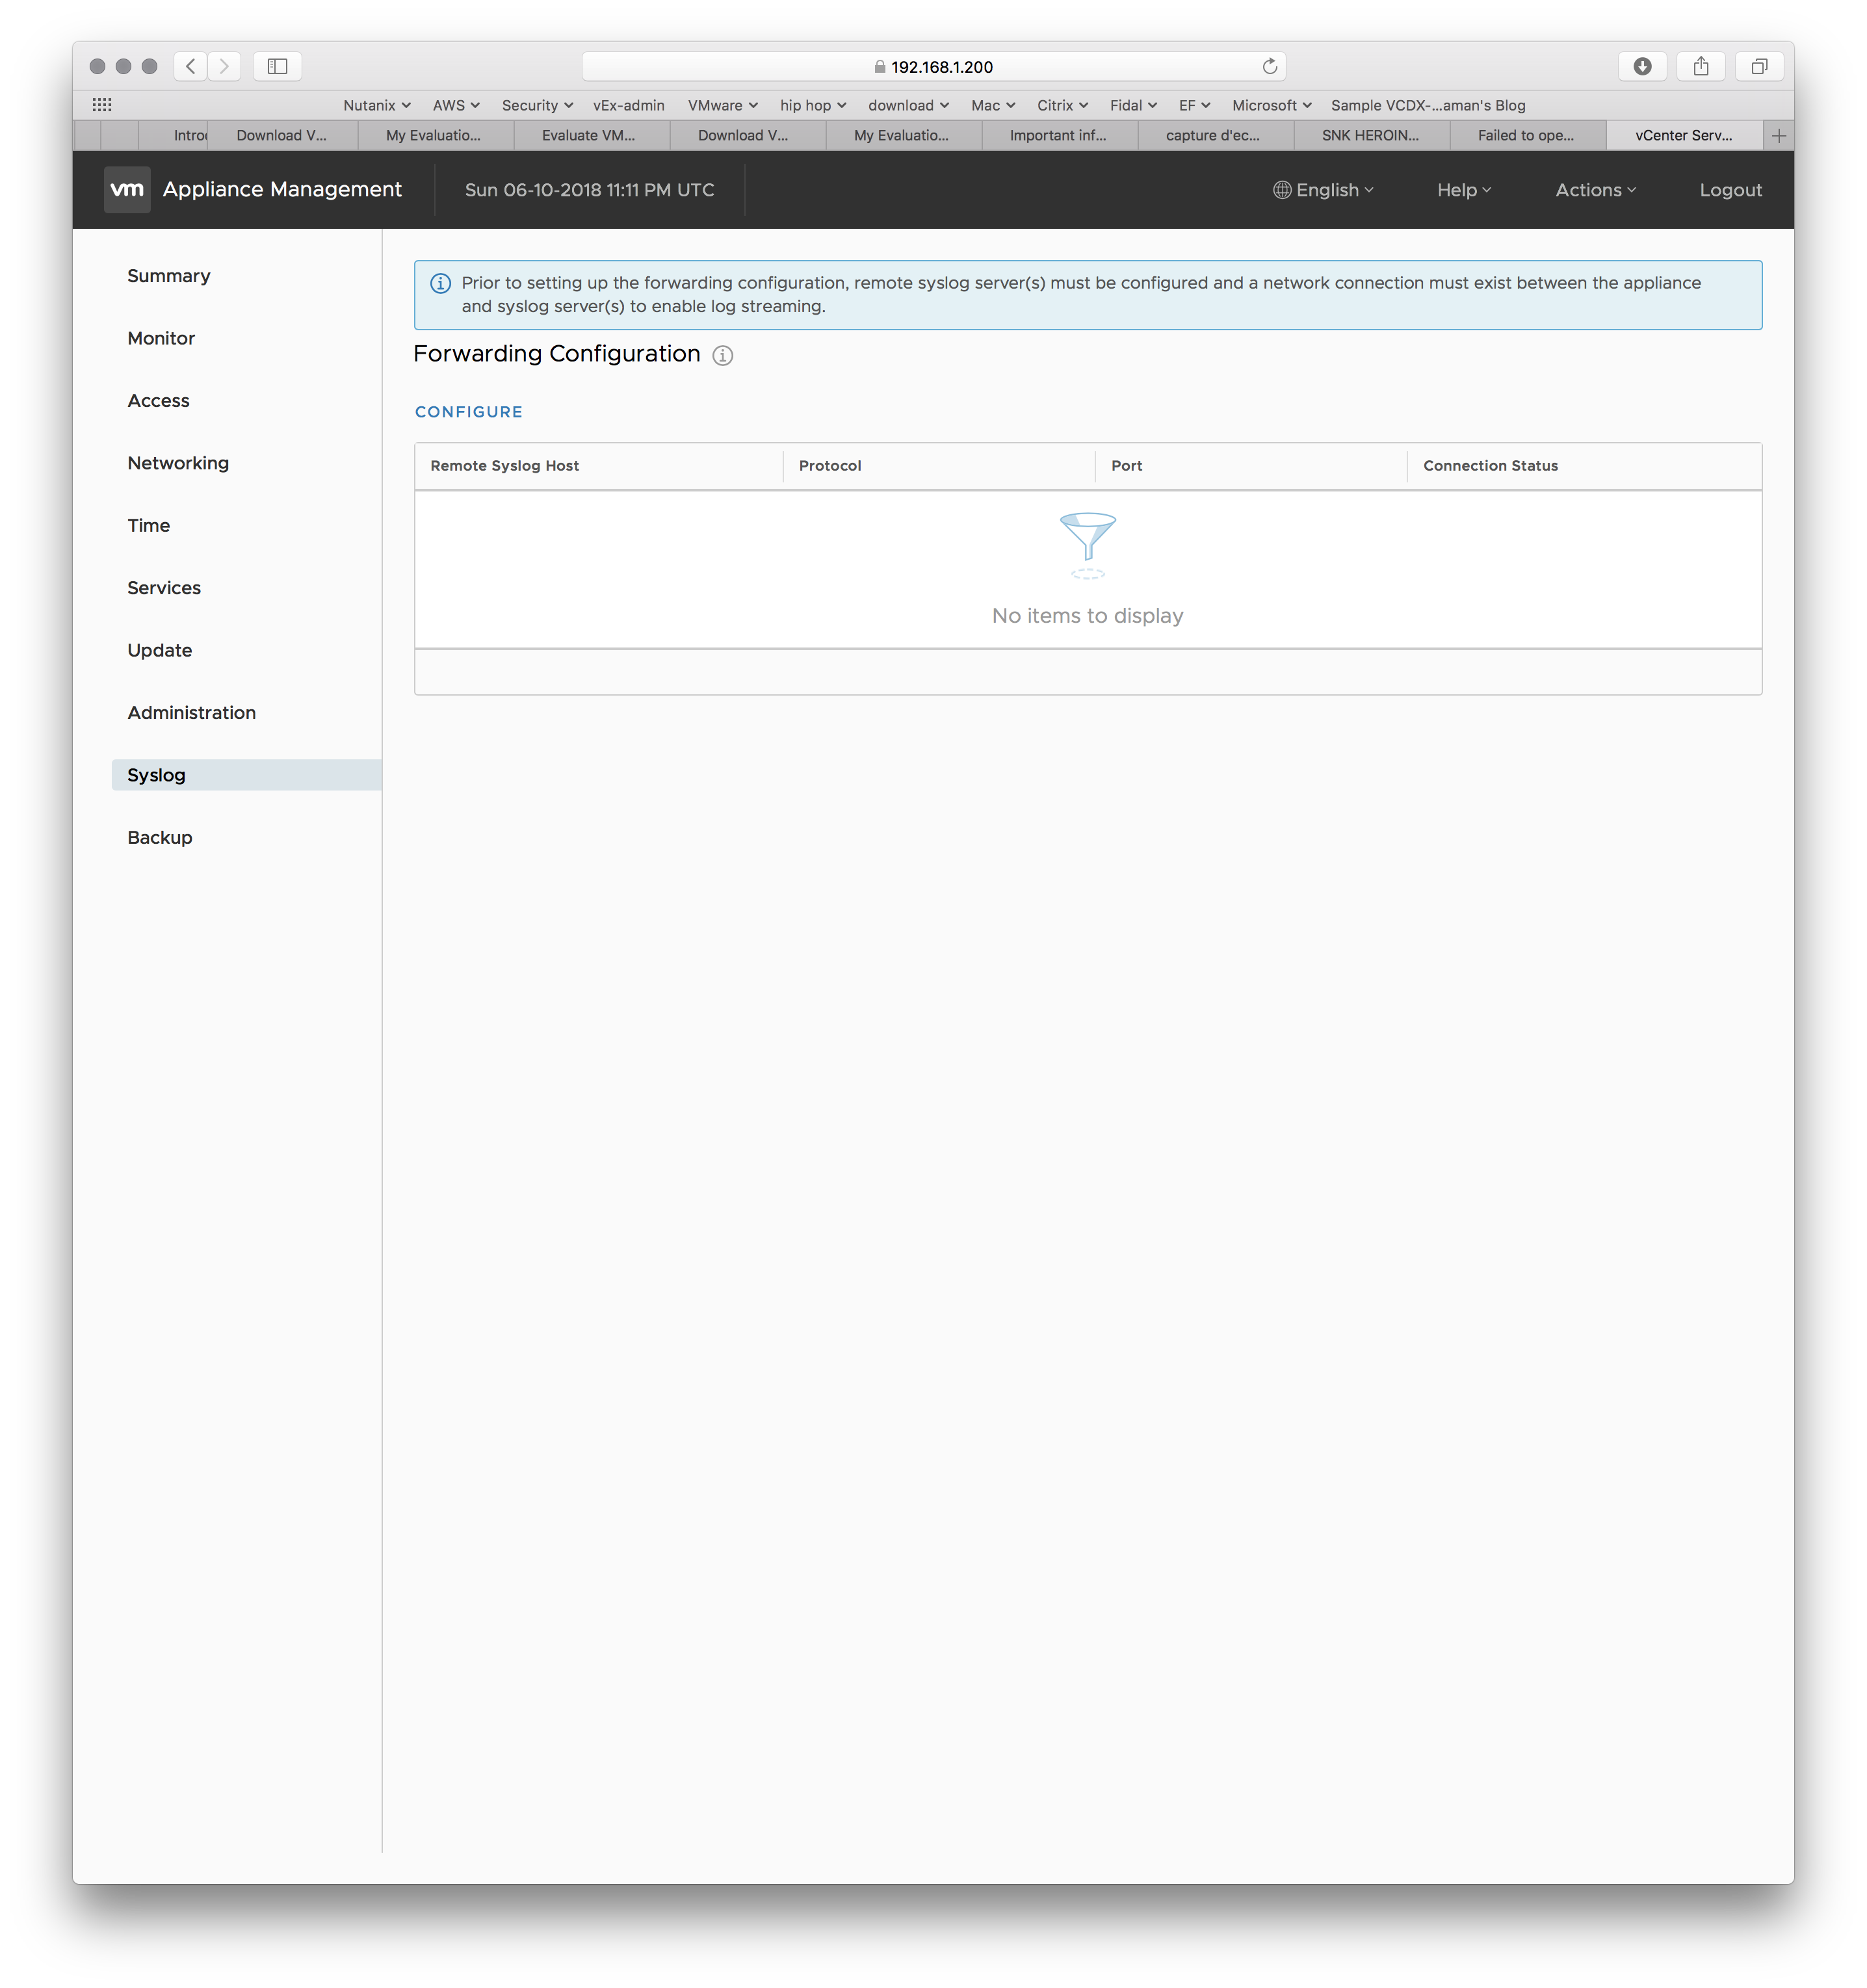Click the Safari forward navigation arrow
The height and width of the screenshot is (1988, 1867).
(x=224, y=66)
